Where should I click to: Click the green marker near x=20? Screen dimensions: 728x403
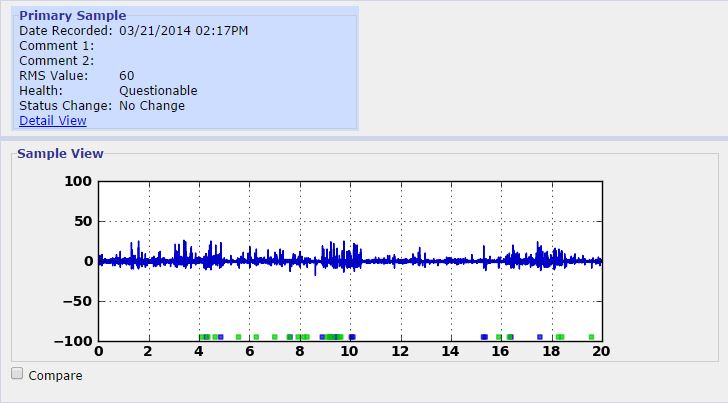pos(591,337)
